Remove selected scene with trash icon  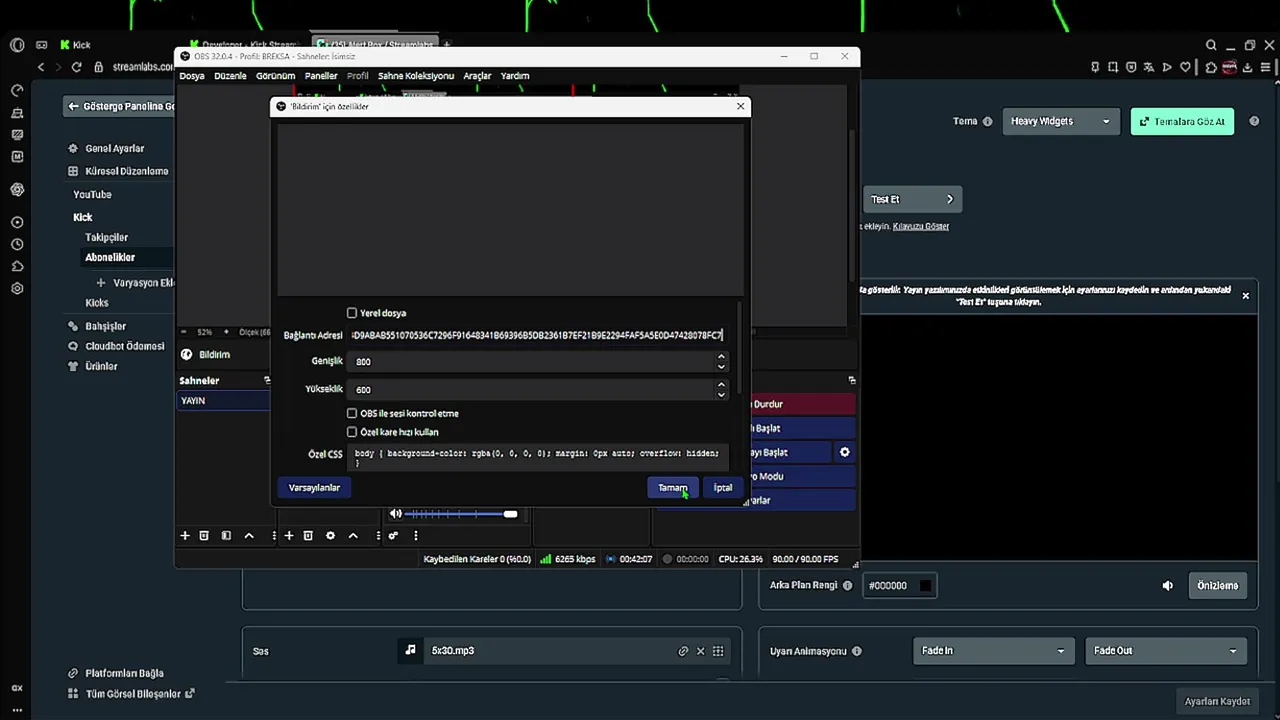click(204, 536)
